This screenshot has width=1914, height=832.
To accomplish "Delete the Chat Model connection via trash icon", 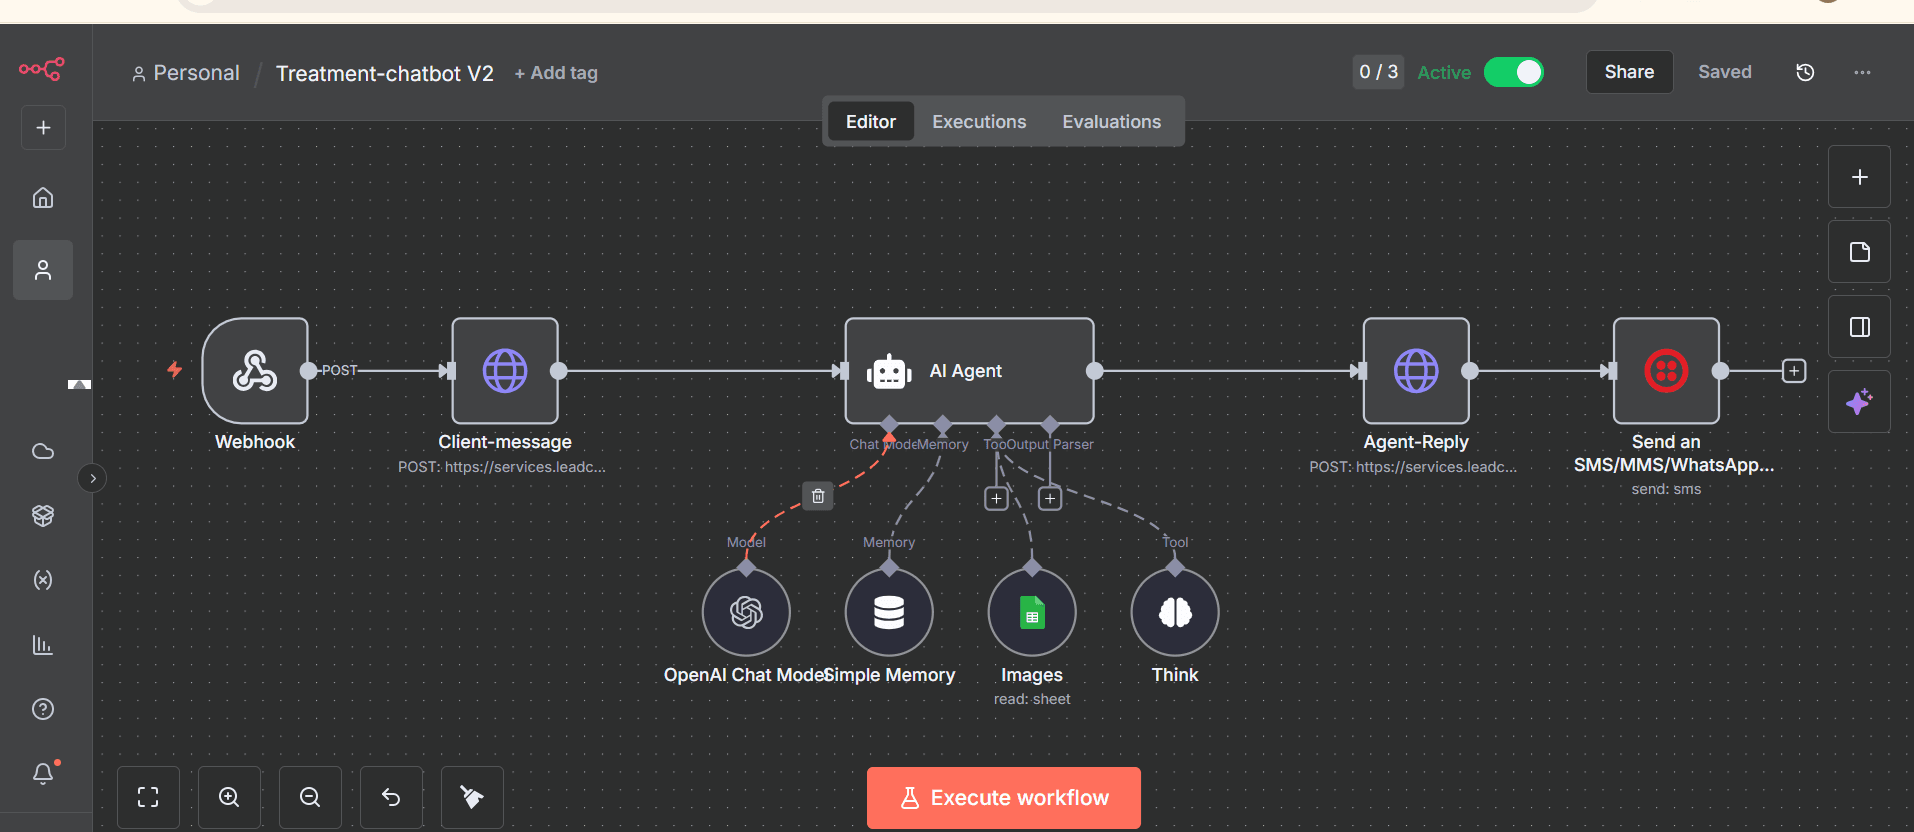I will click(818, 496).
